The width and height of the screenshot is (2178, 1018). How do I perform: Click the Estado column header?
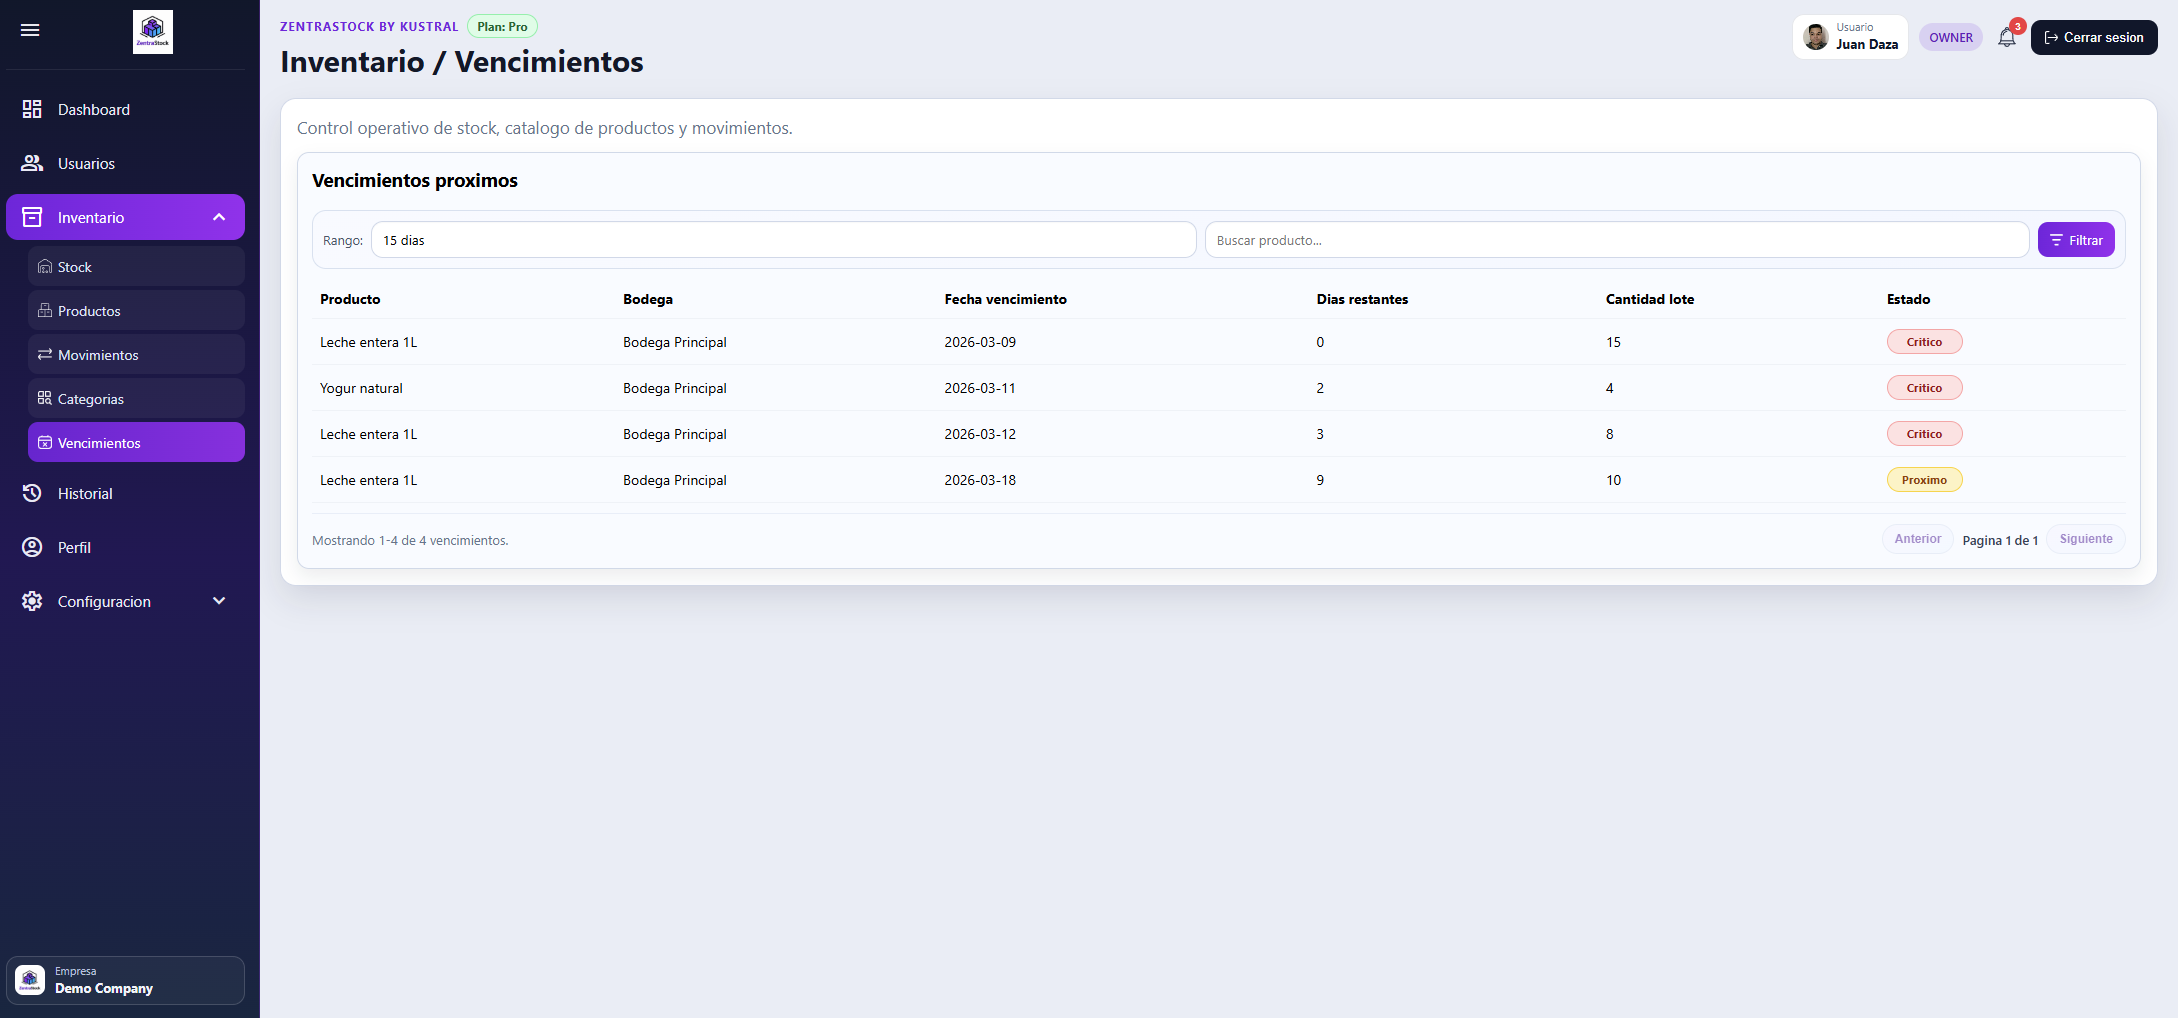click(x=1908, y=299)
